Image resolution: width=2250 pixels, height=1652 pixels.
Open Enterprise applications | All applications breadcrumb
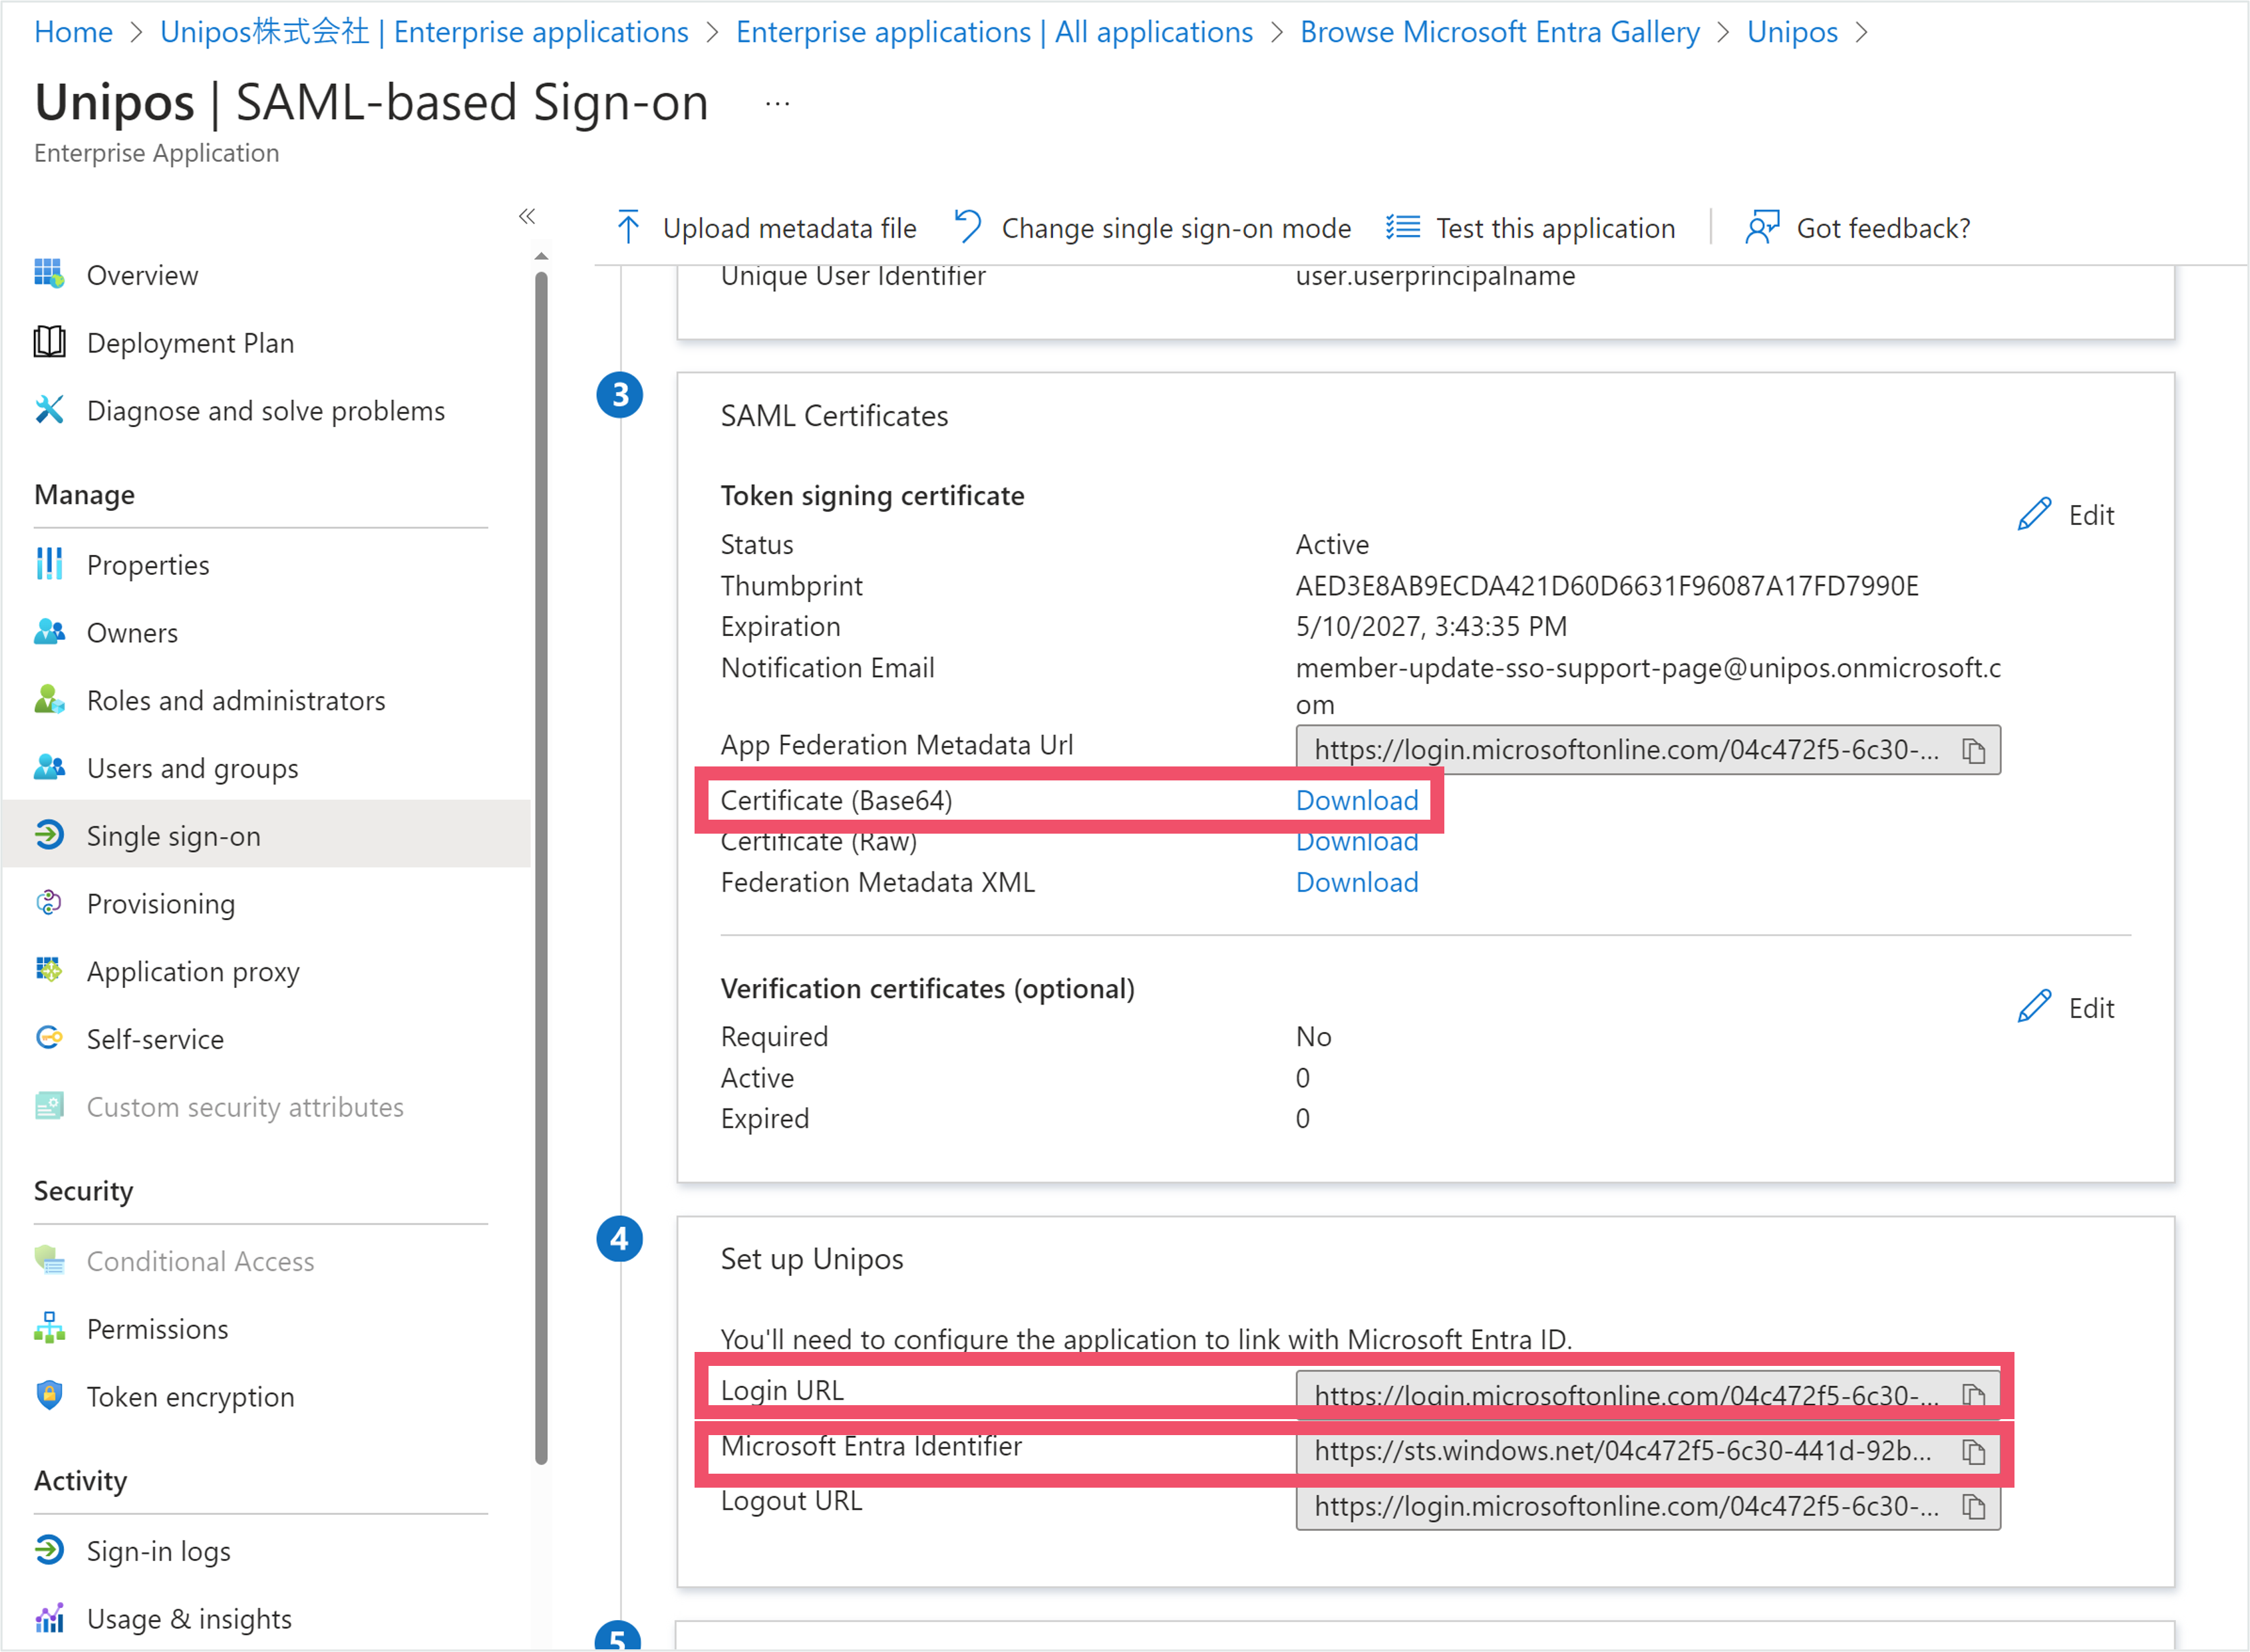(994, 32)
